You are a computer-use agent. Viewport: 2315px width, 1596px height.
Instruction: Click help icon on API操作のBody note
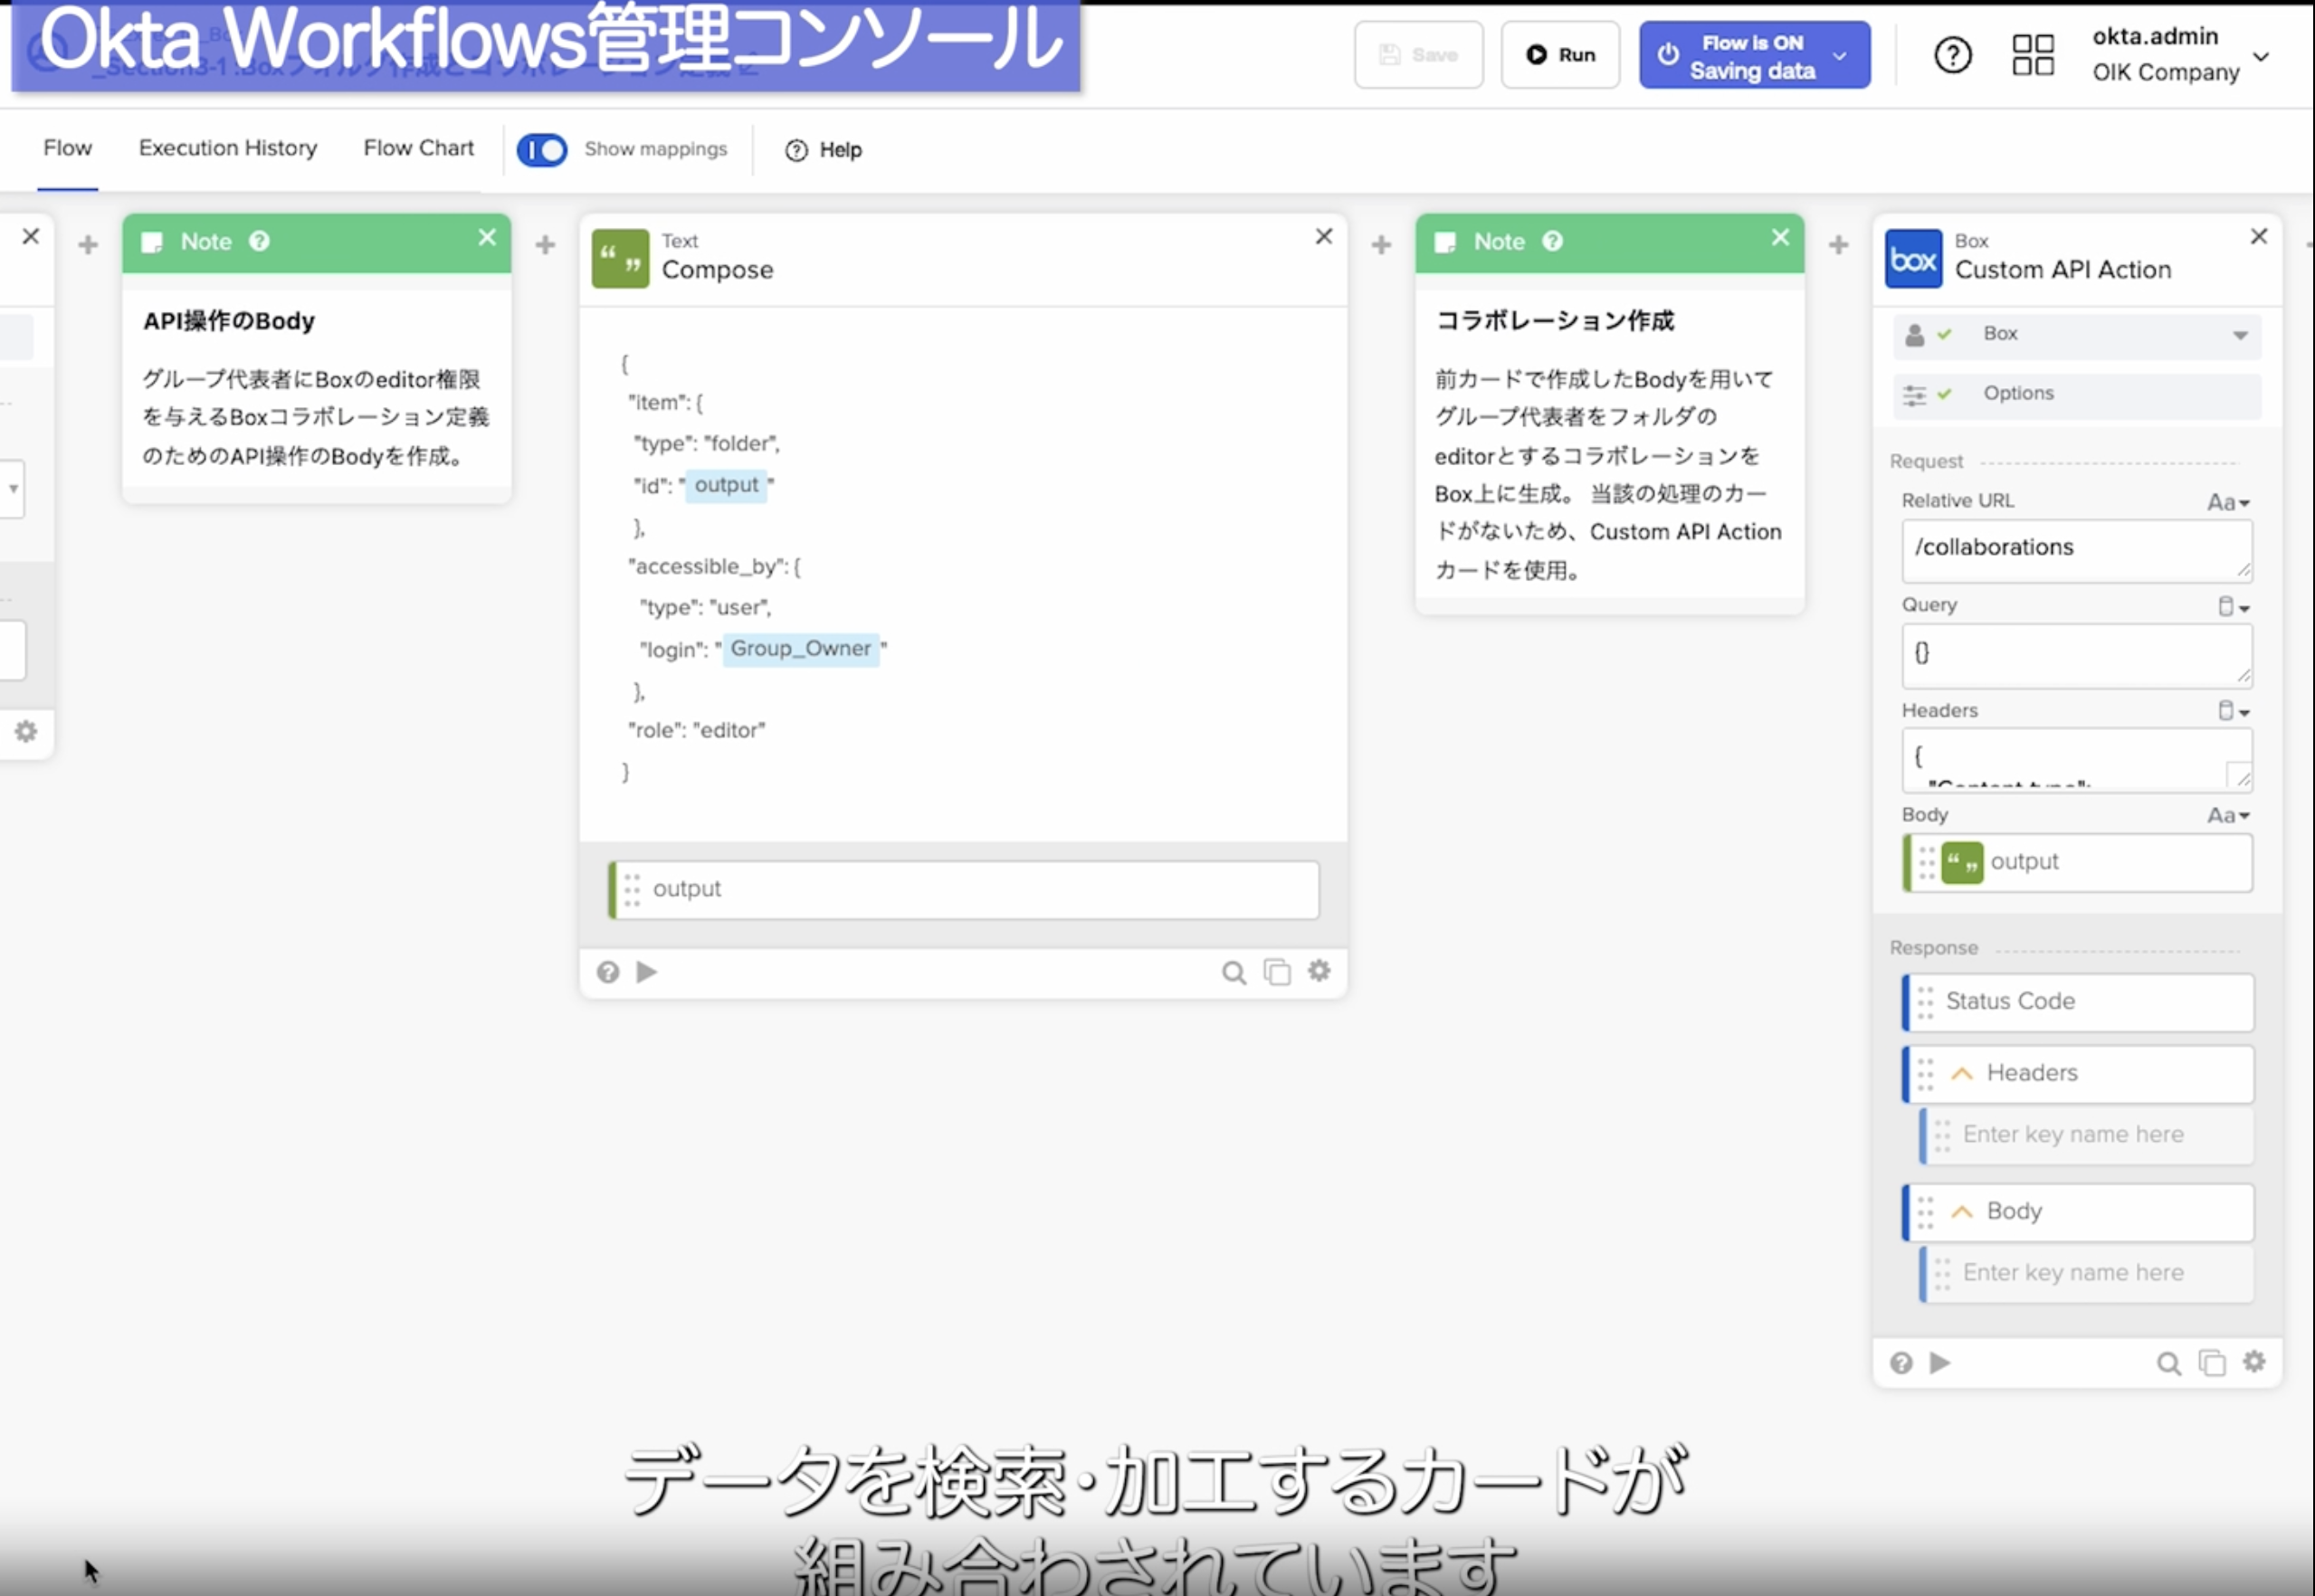pos(260,241)
